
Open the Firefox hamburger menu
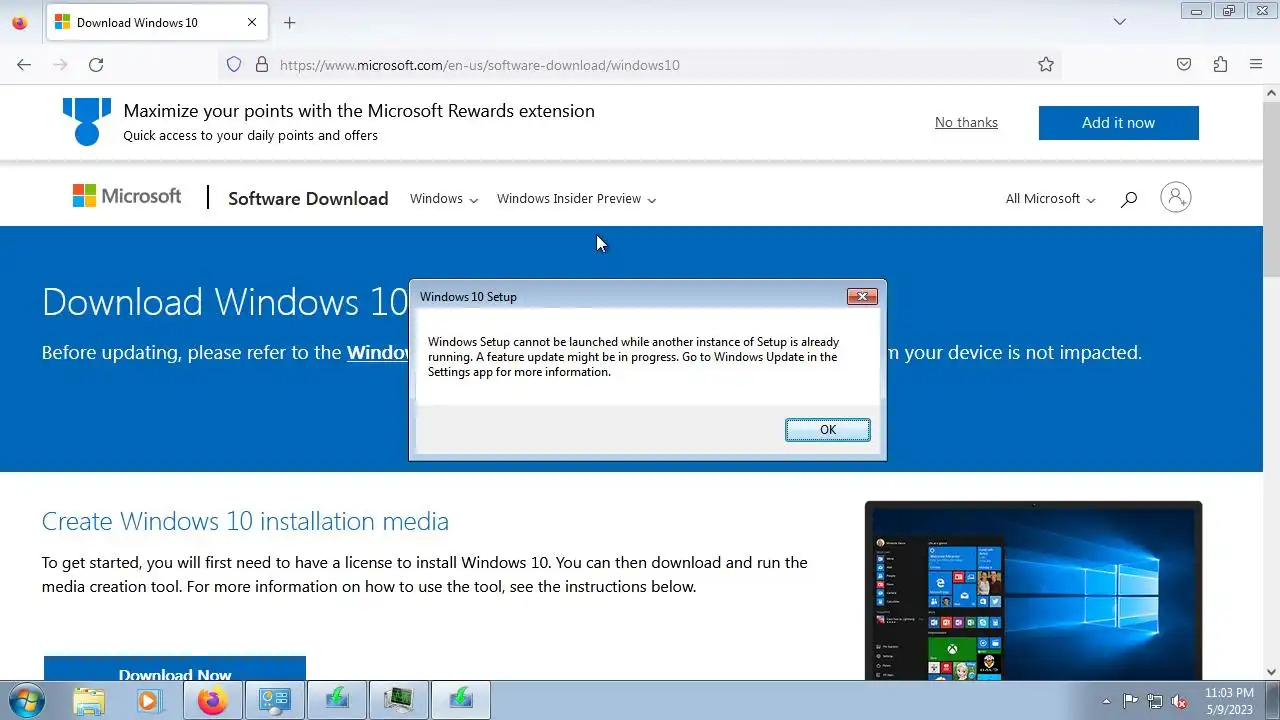tap(1256, 64)
